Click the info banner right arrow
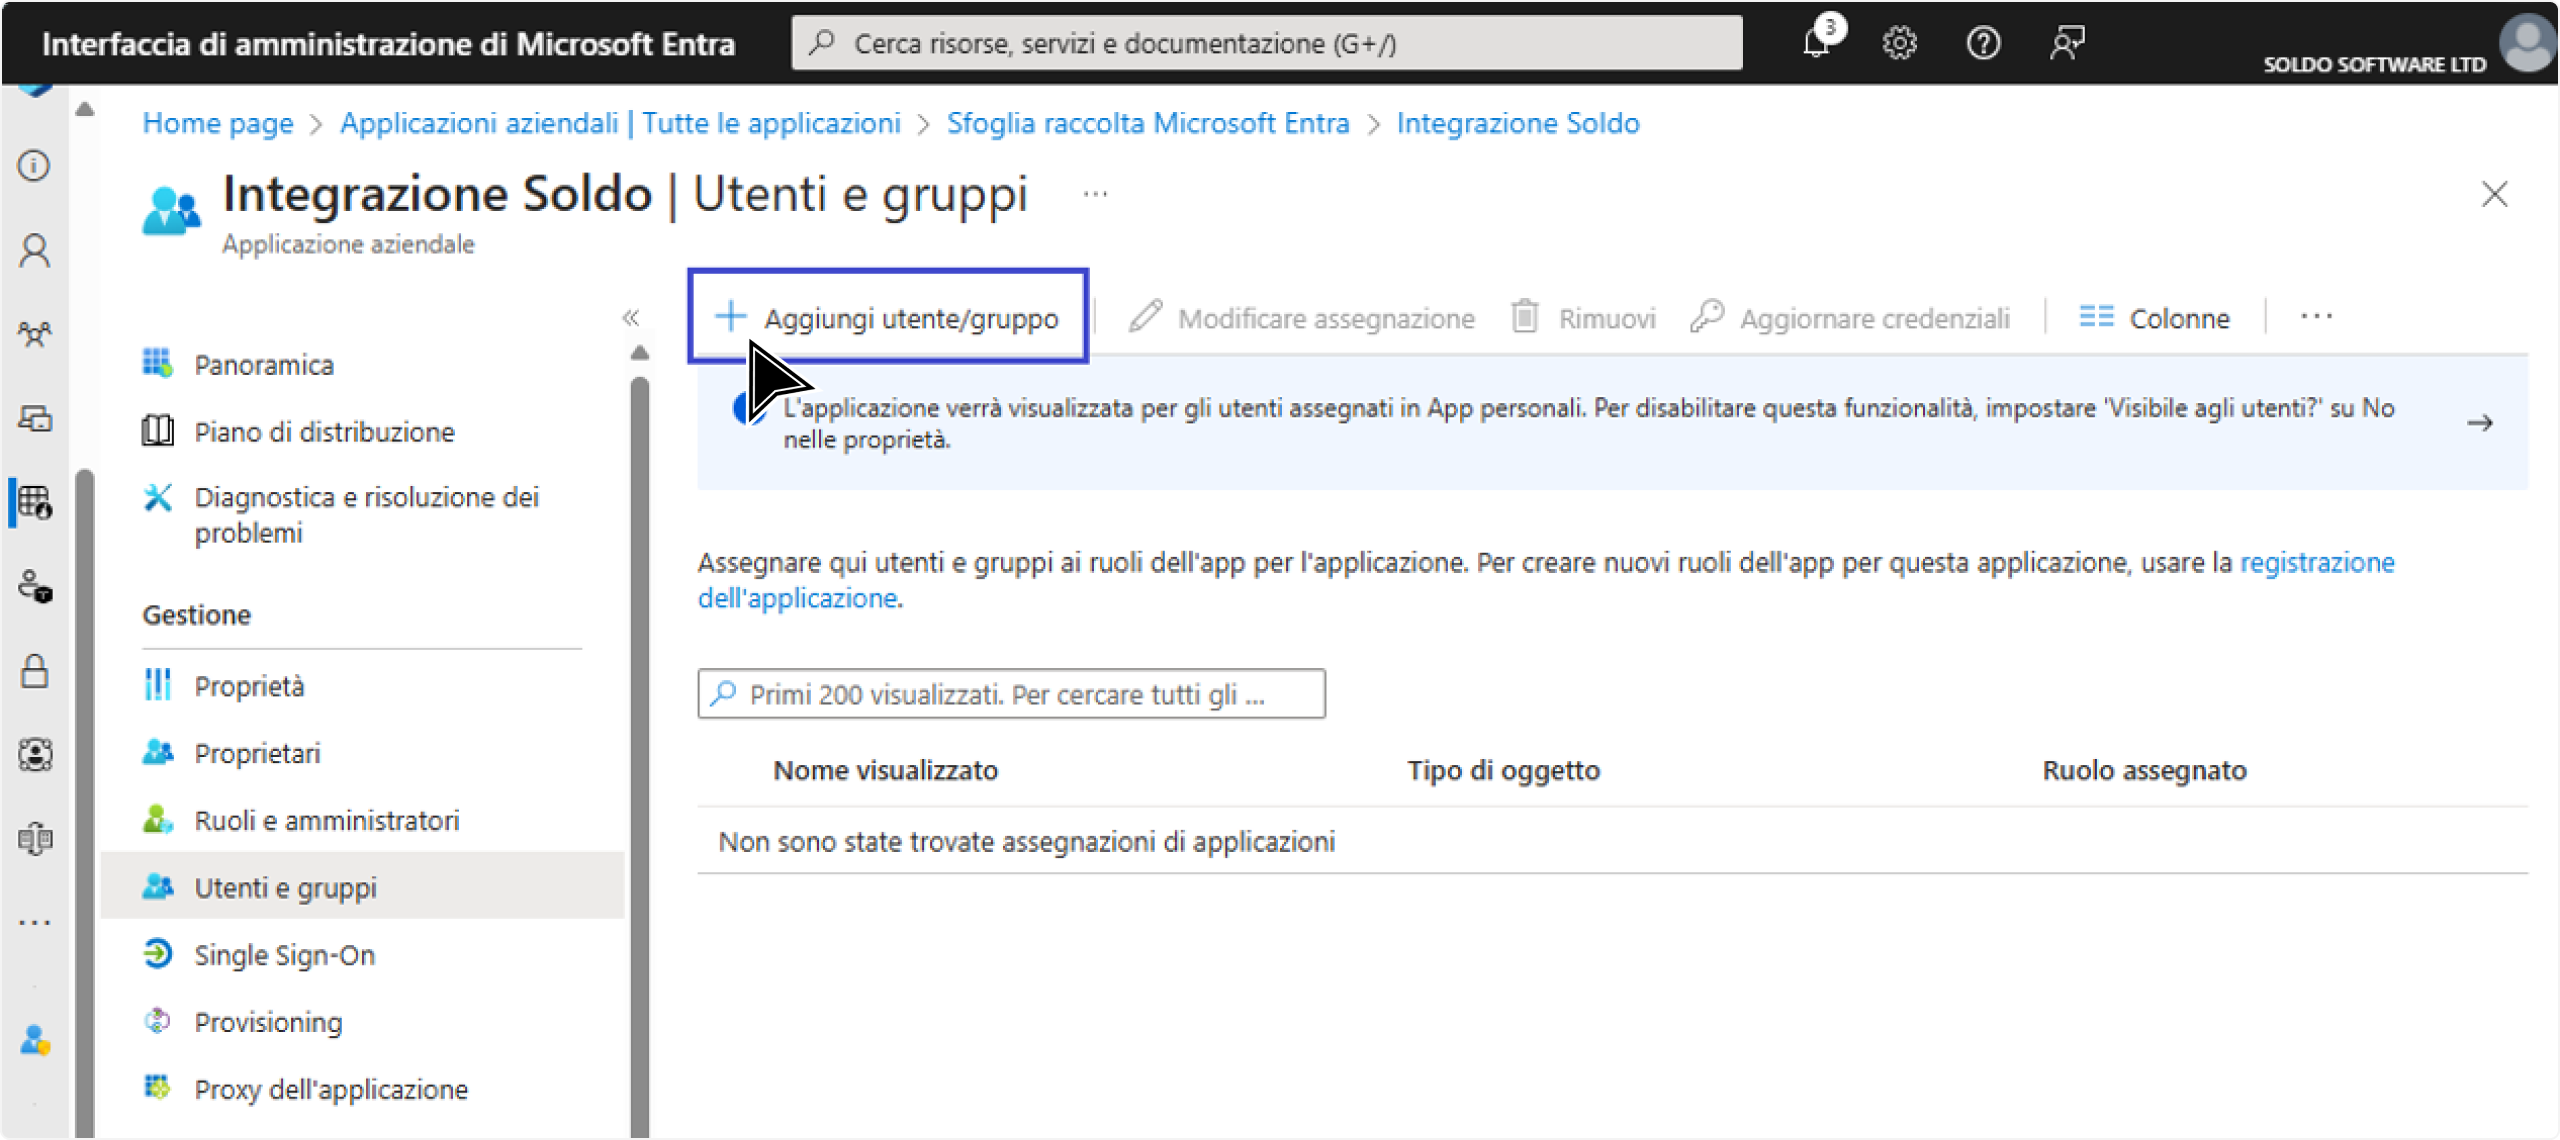The image size is (2560, 1140). (x=2479, y=423)
